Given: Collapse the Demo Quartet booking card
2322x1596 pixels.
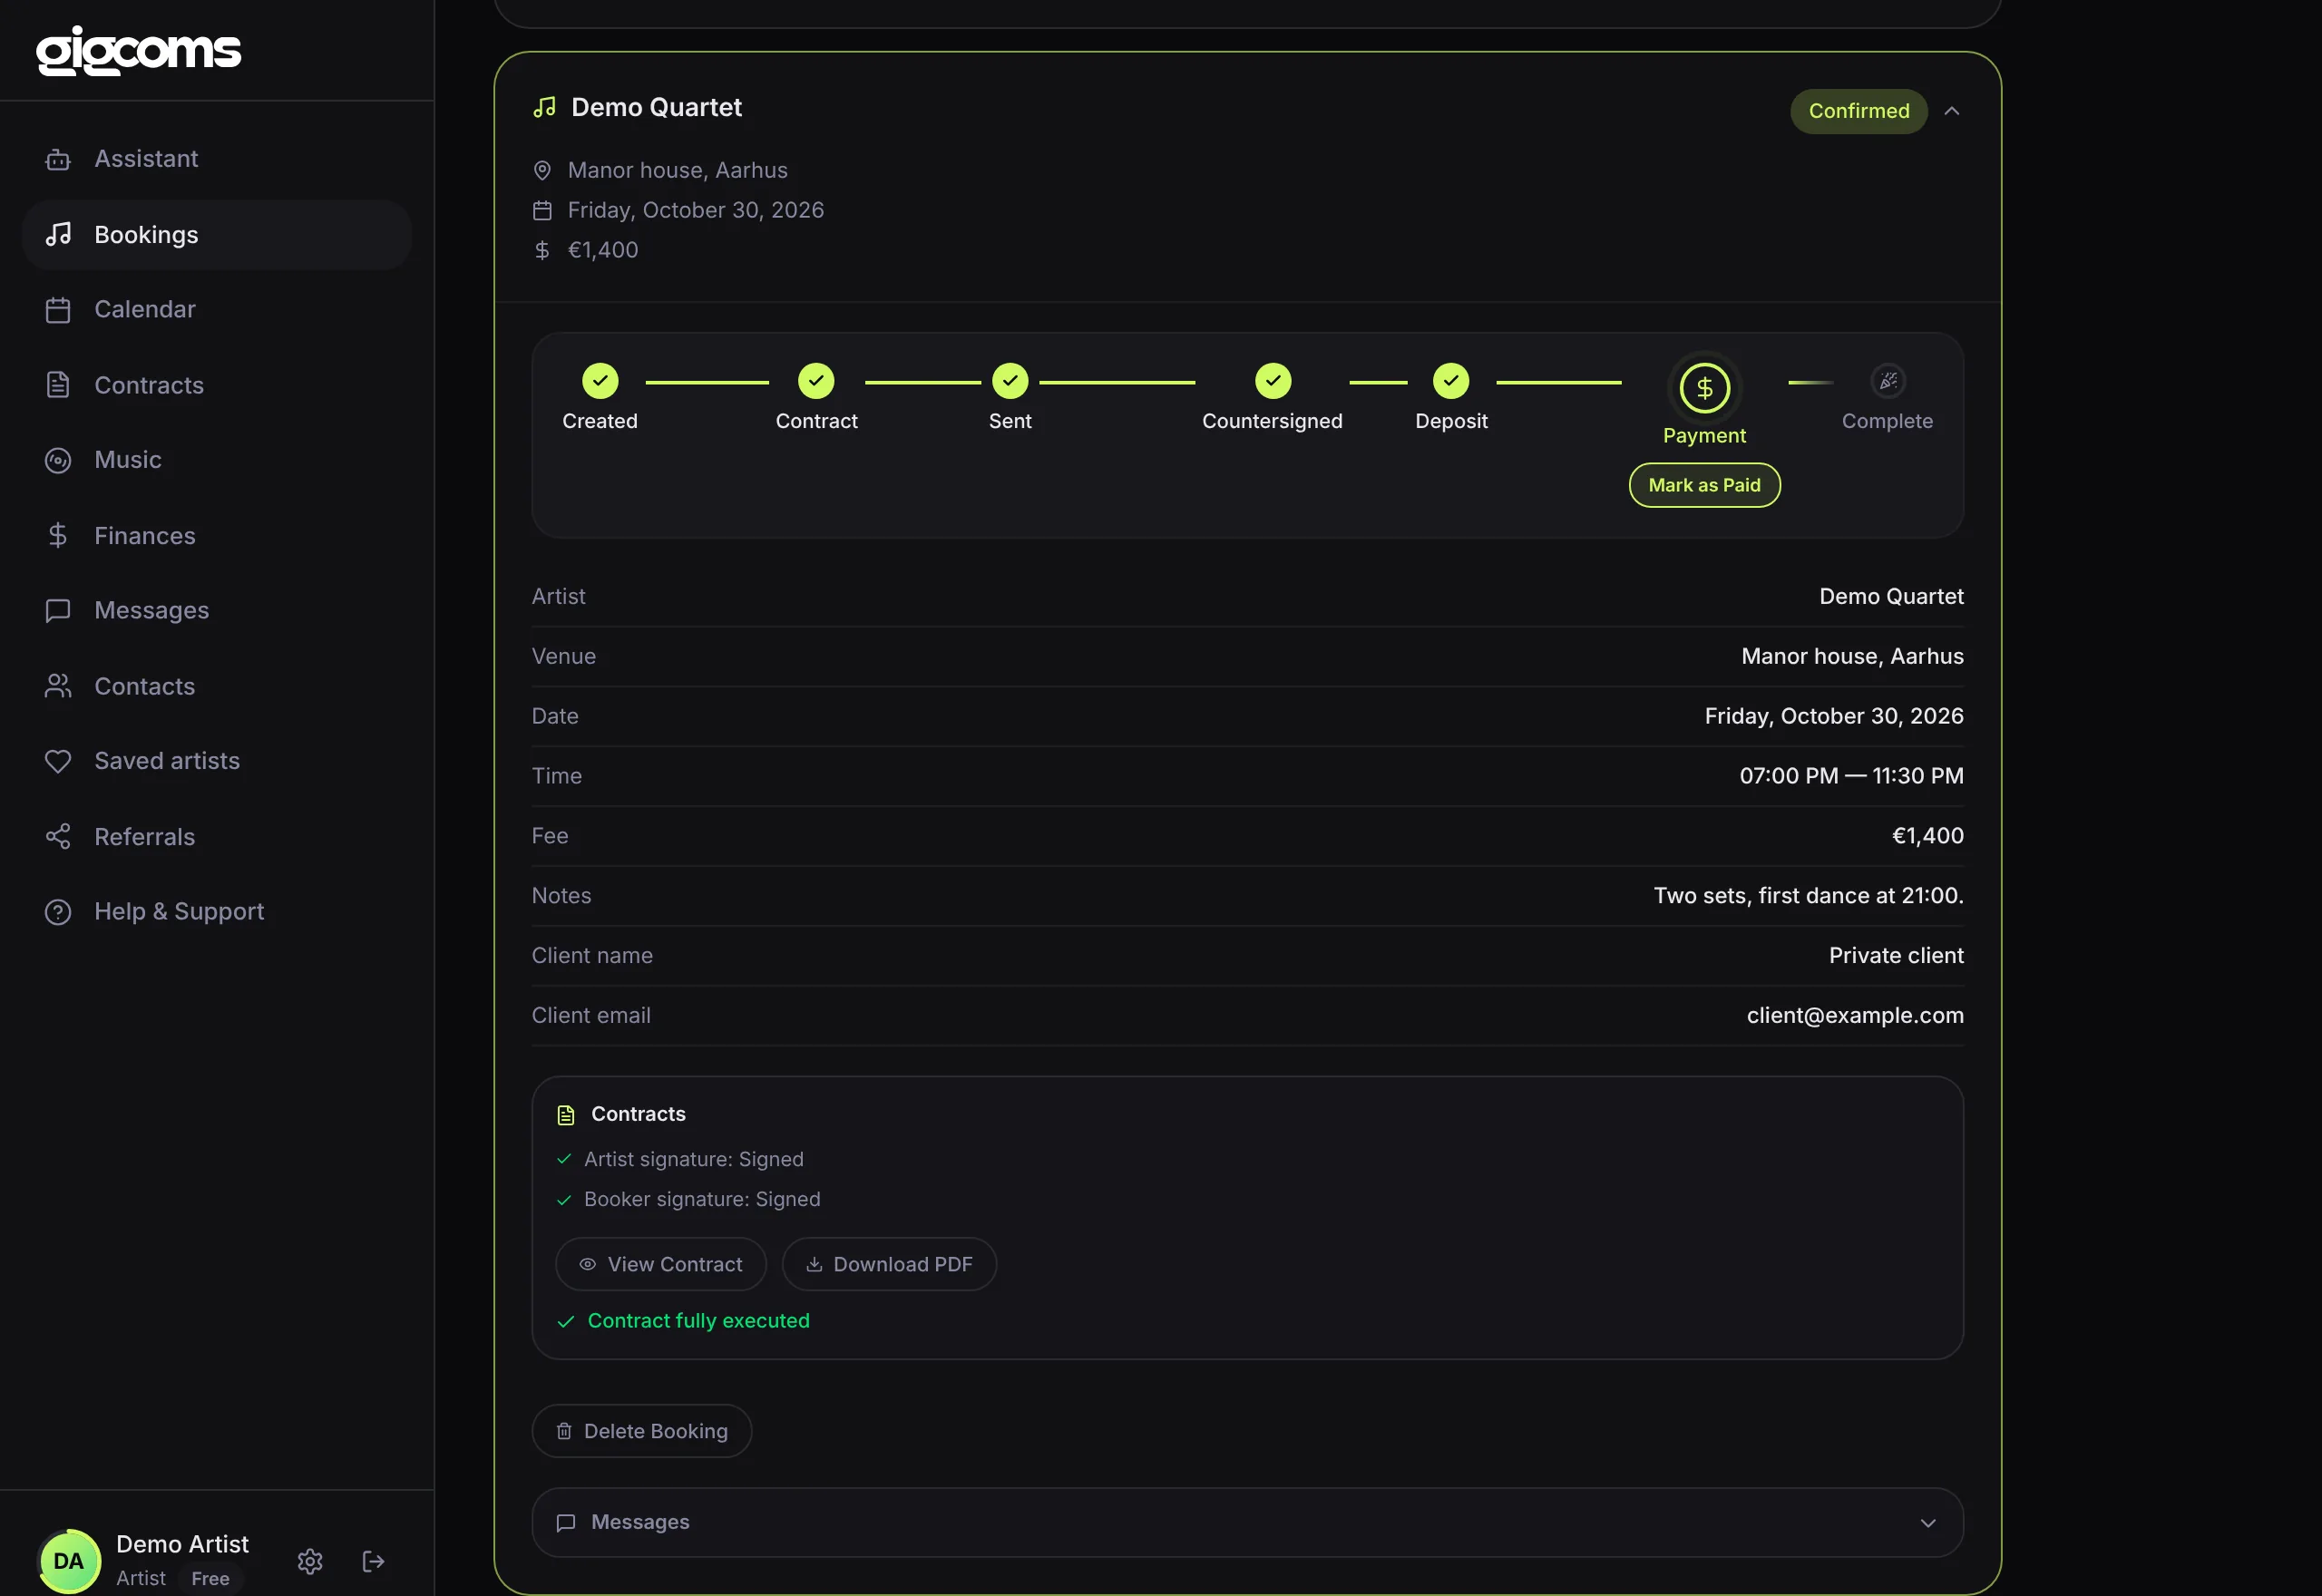Looking at the screenshot, I should pos(1952,111).
